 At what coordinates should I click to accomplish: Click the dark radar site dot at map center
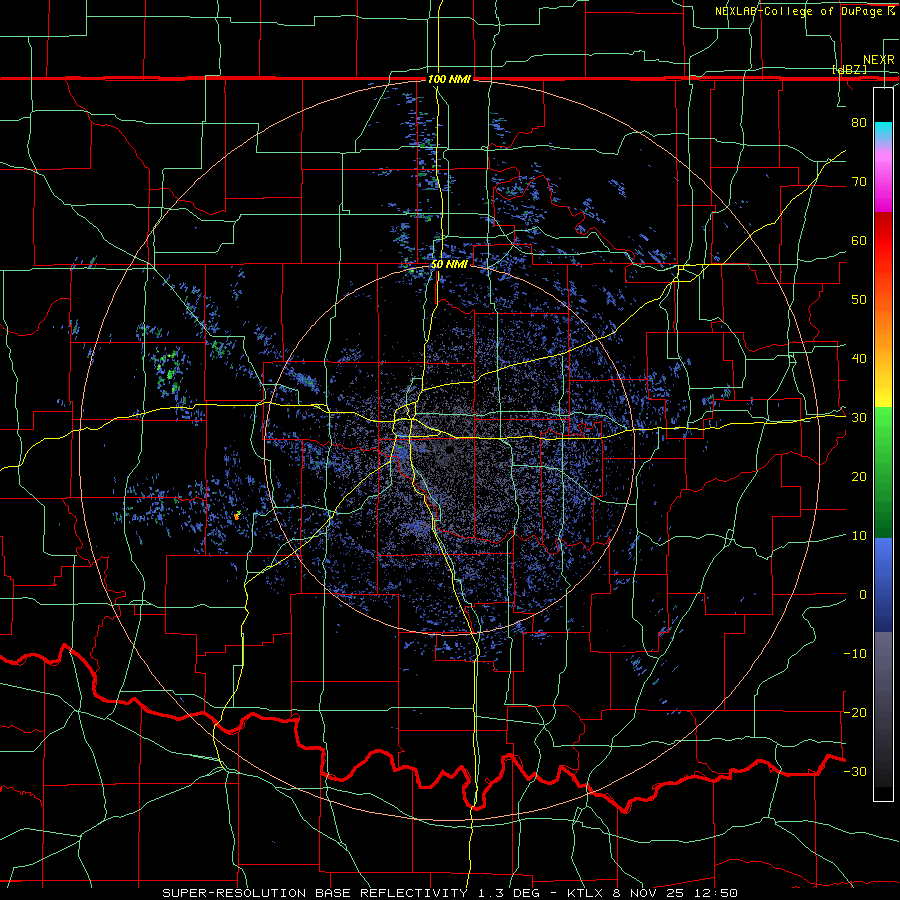[449, 450]
